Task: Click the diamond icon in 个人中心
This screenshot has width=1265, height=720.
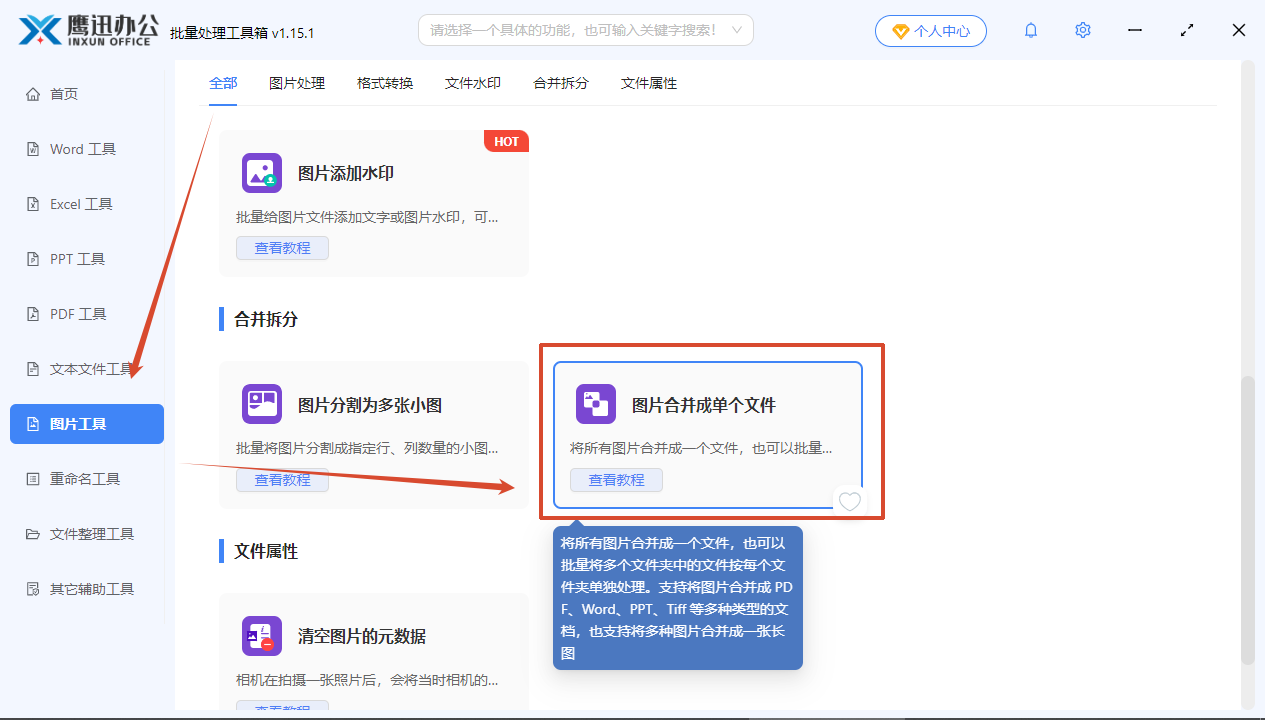Action: pyautogui.click(x=900, y=31)
